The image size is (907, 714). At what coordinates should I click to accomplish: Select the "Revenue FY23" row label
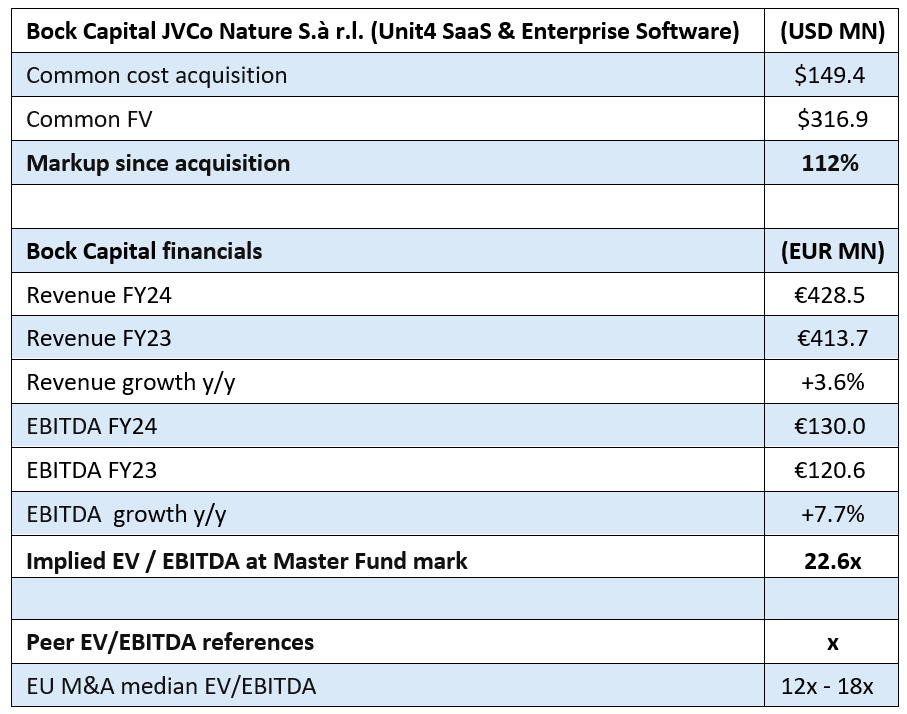coord(99,338)
